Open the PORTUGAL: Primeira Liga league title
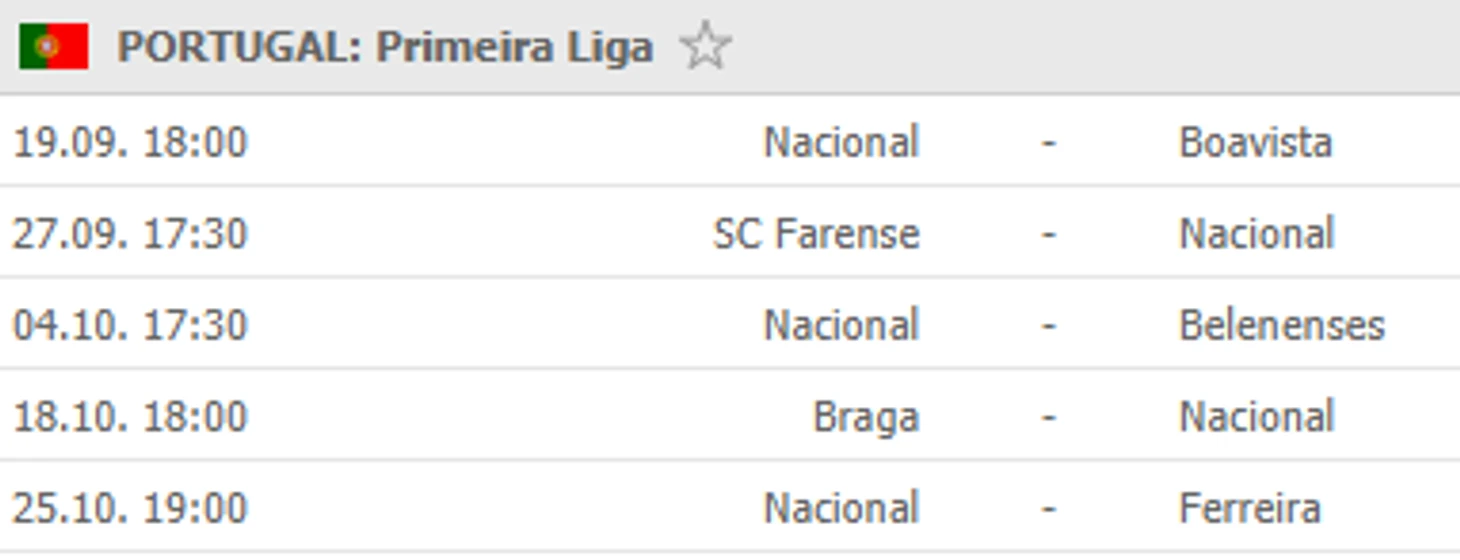Image resolution: width=1460 pixels, height=560 pixels. pos(385,47)
